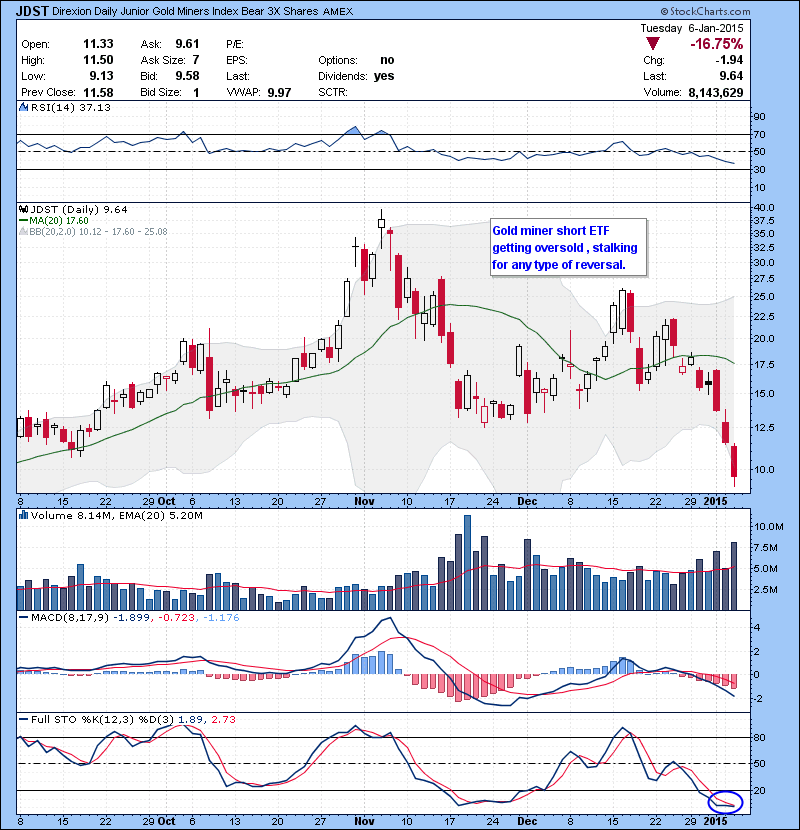Click the MACD(8,17,9) legend label
This screenshot has width=800, height=830.
(x=70, y=617)
